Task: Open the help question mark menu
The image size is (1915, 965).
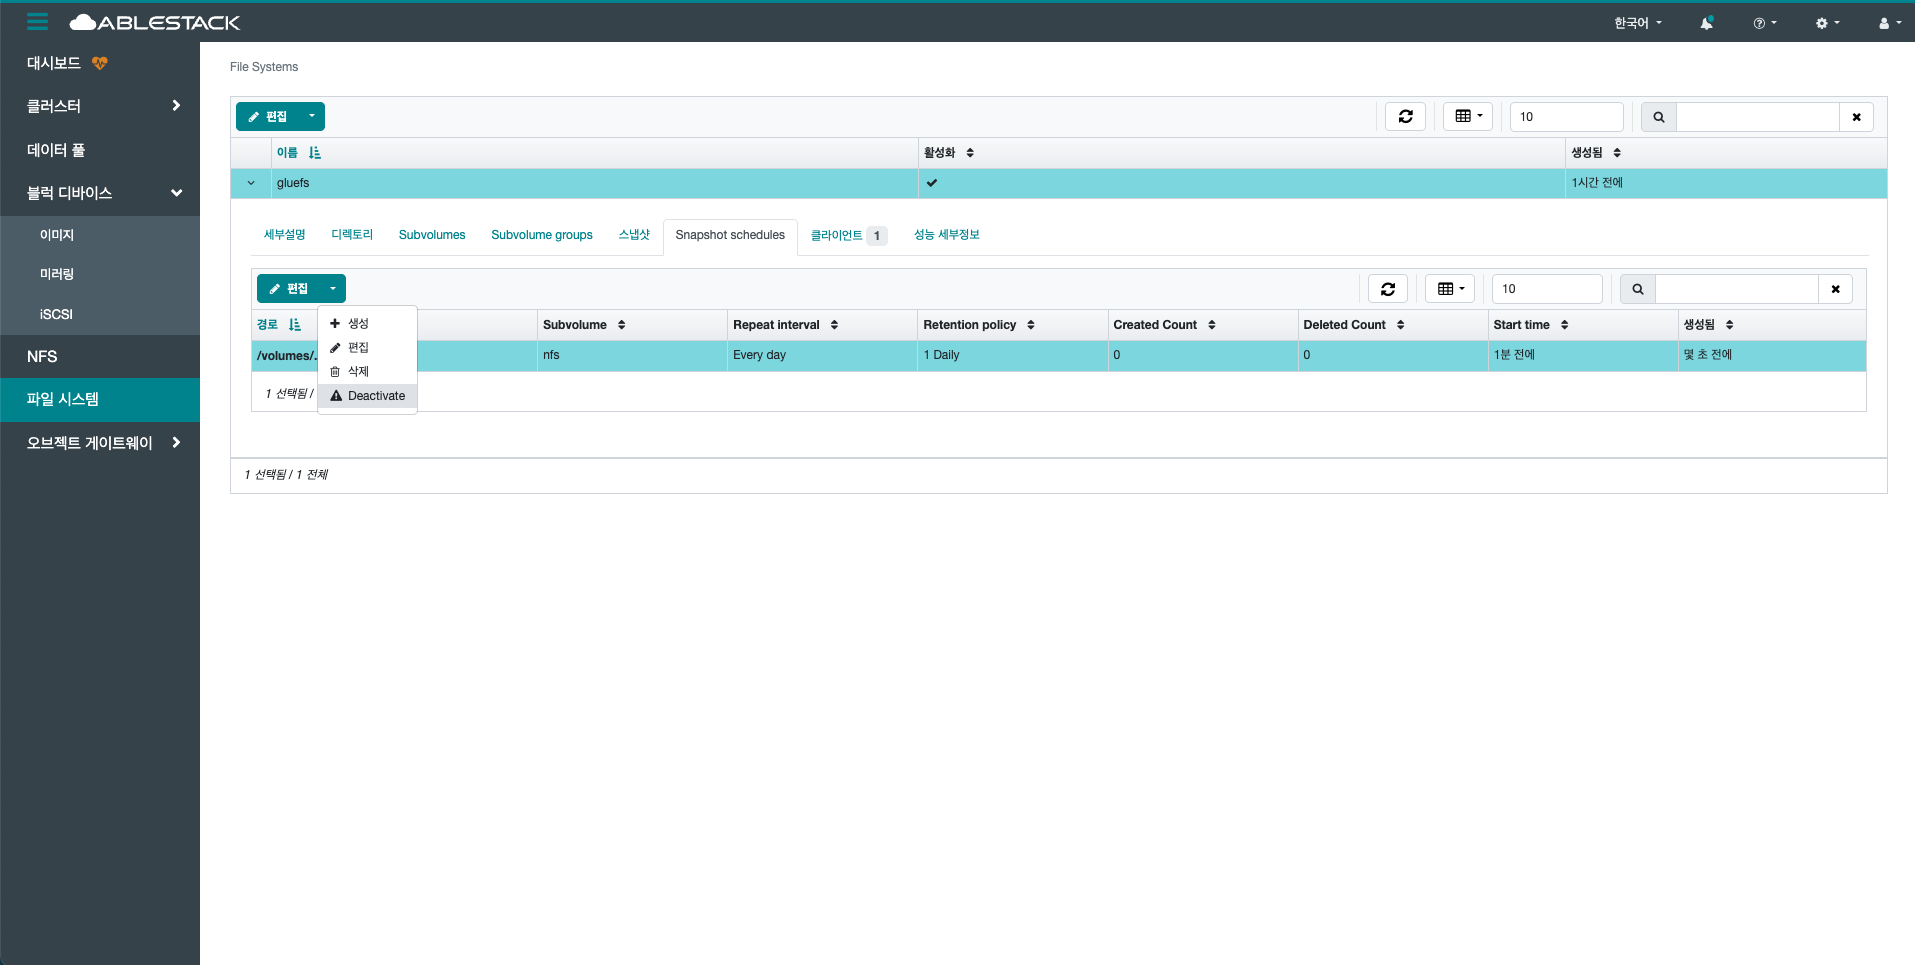Action: pos(1764,23)
